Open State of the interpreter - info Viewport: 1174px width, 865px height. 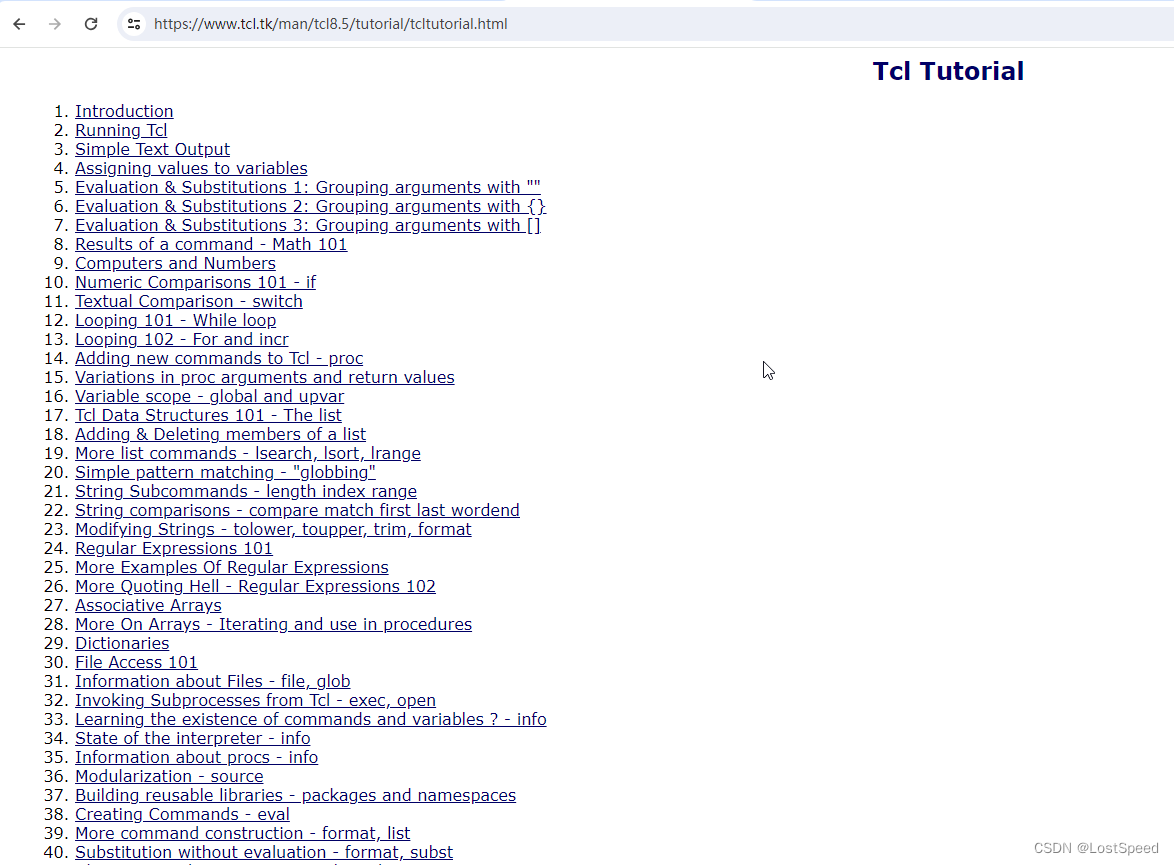[x=192, y=738]
